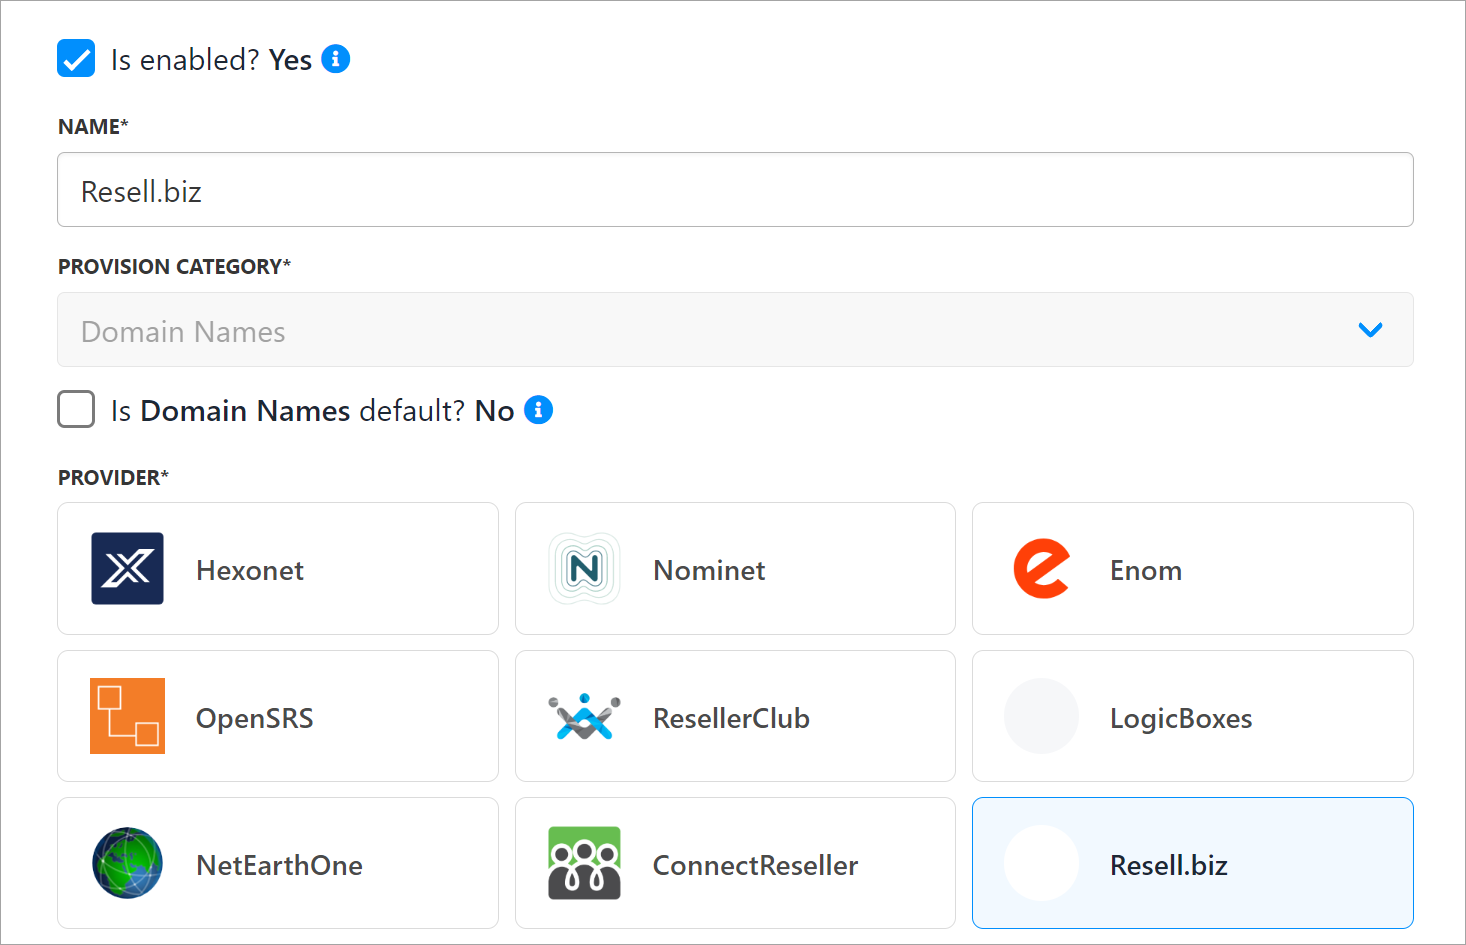Click the NetEarthOne globe icon

tap(127, 863)
